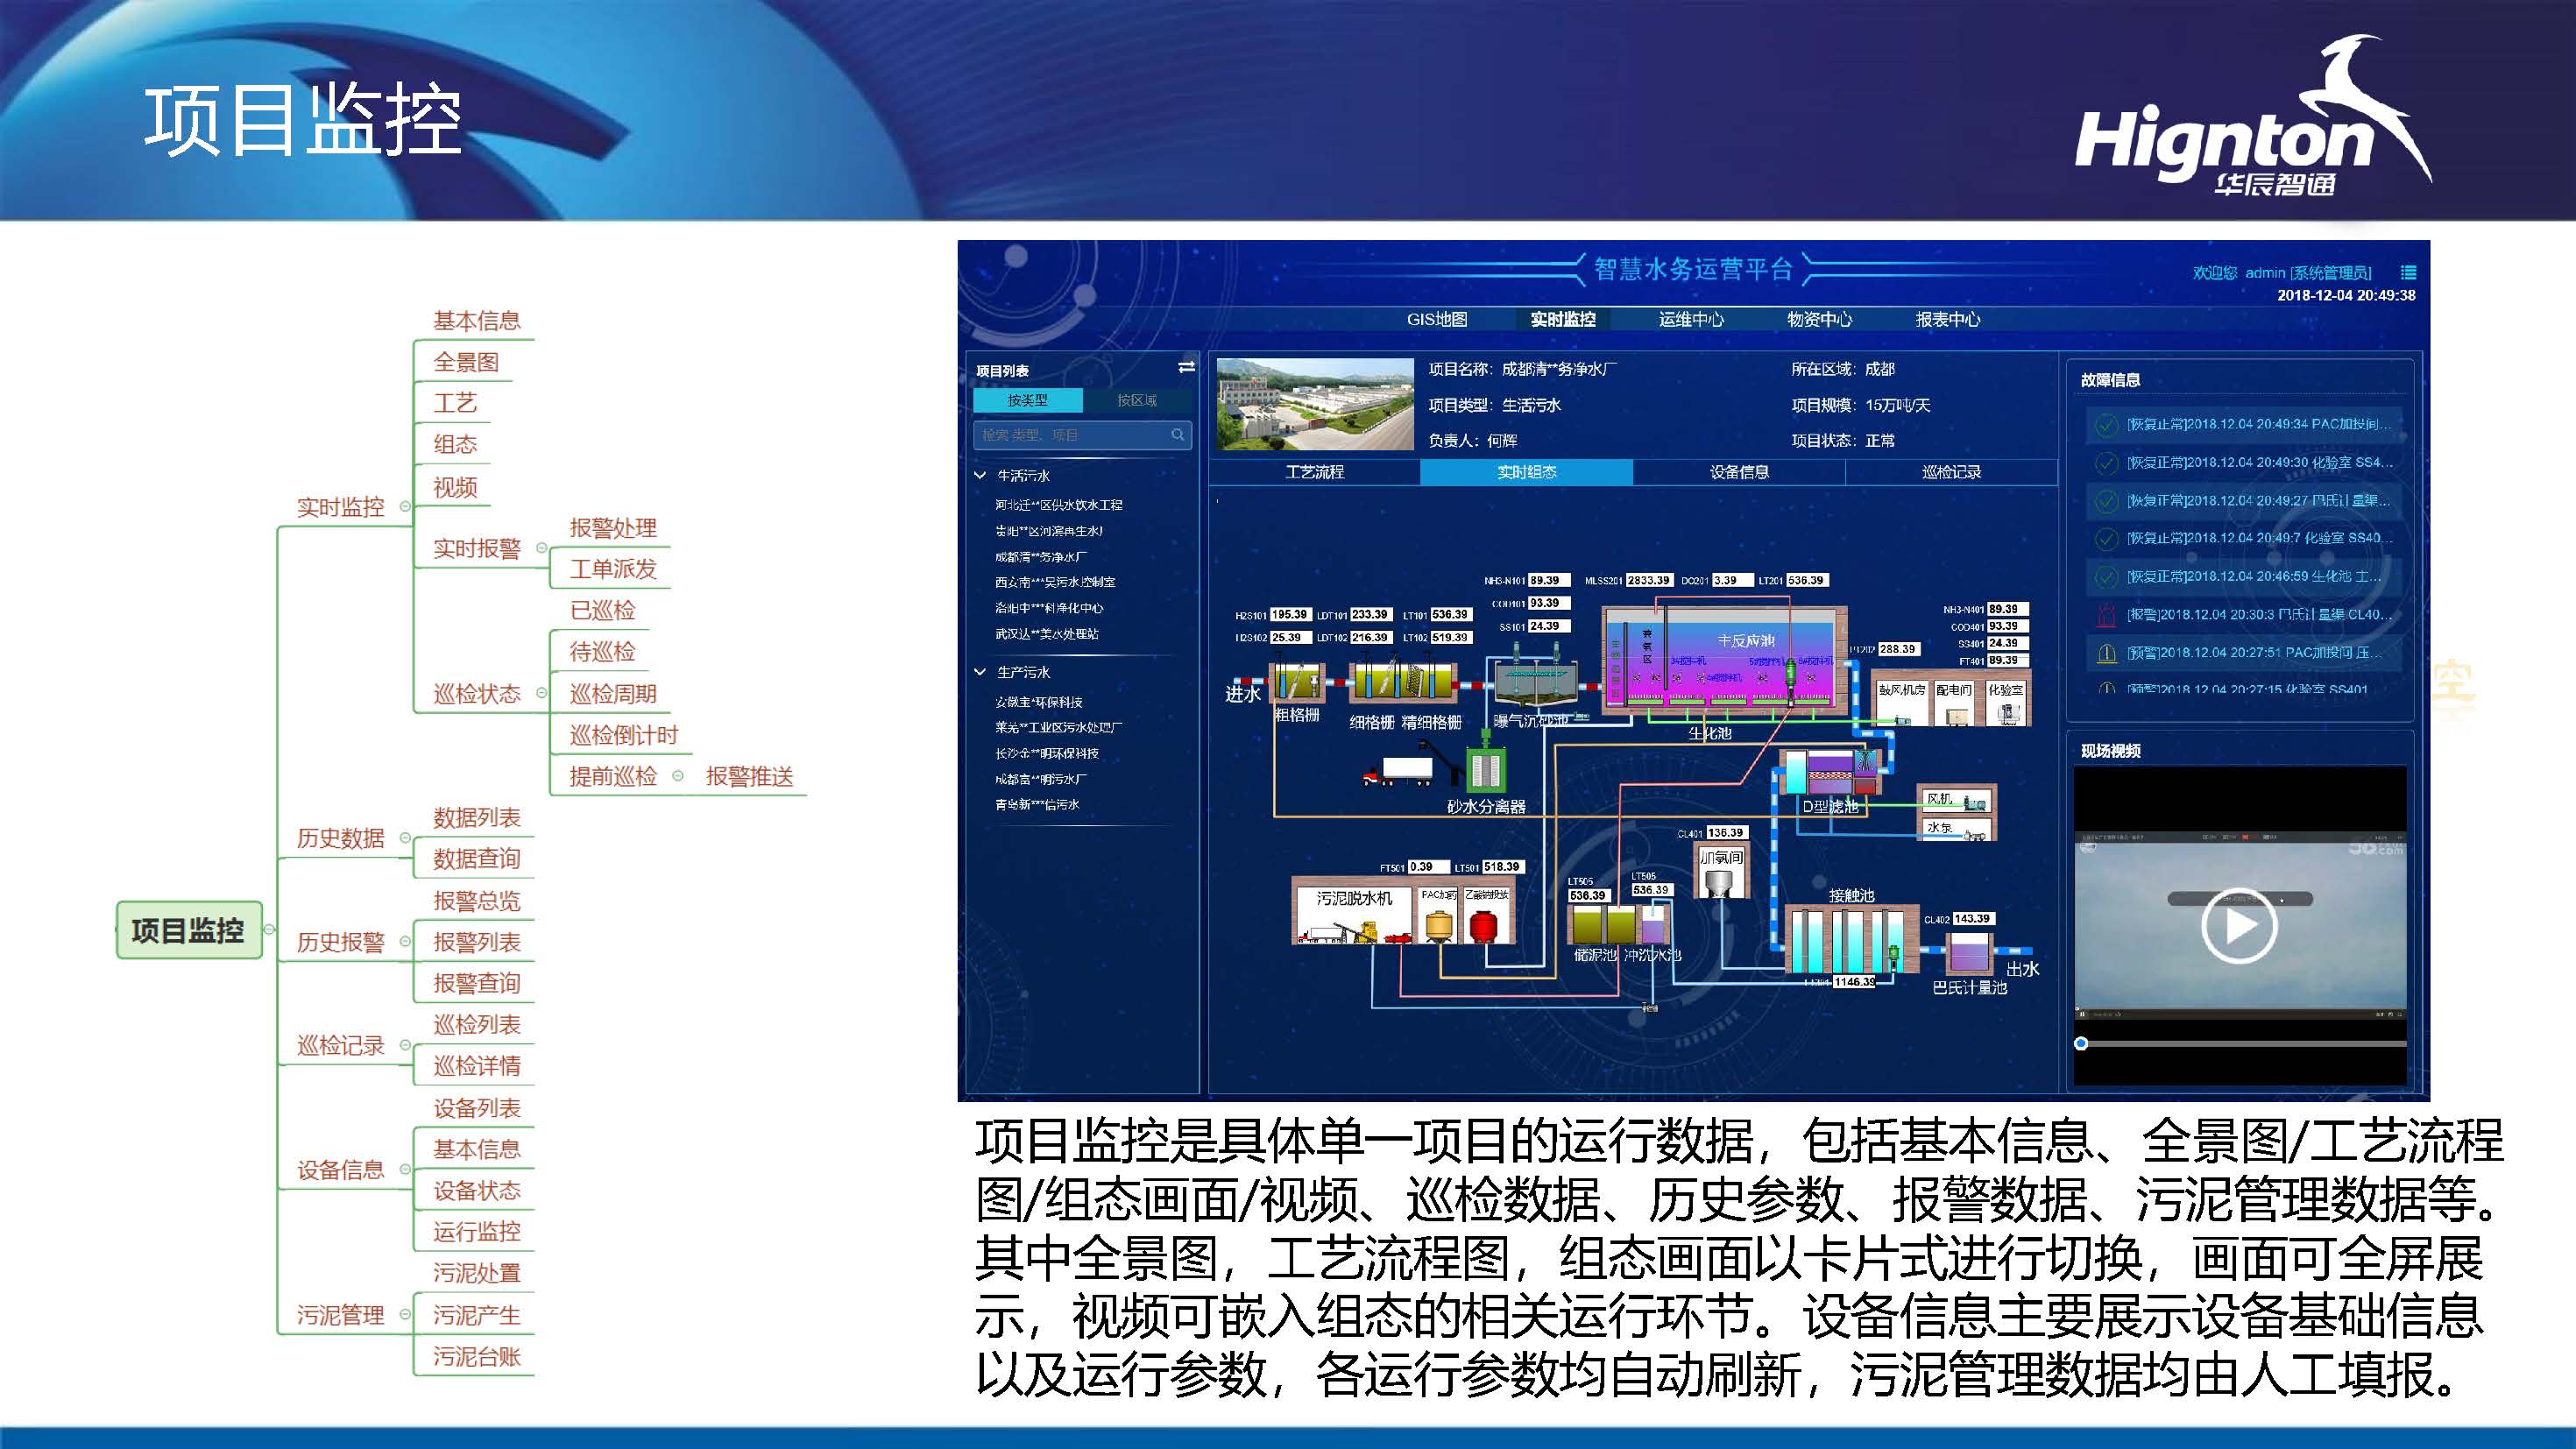
Task: Switch project list to 按类型 mode
Action: pos(1027,400)
